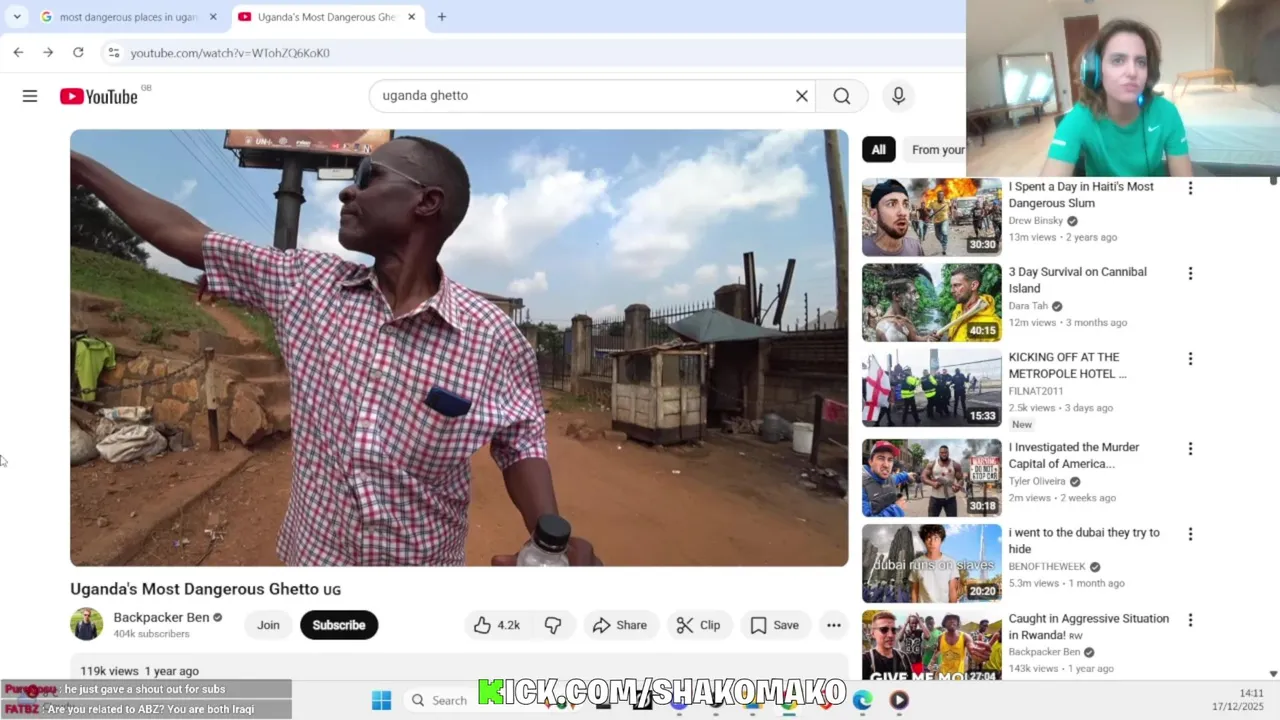Image resolution: width=1280 pixels, height=720 pixels.
Task: Open the tab search dropdown arrow
Action: pos(17,17)
